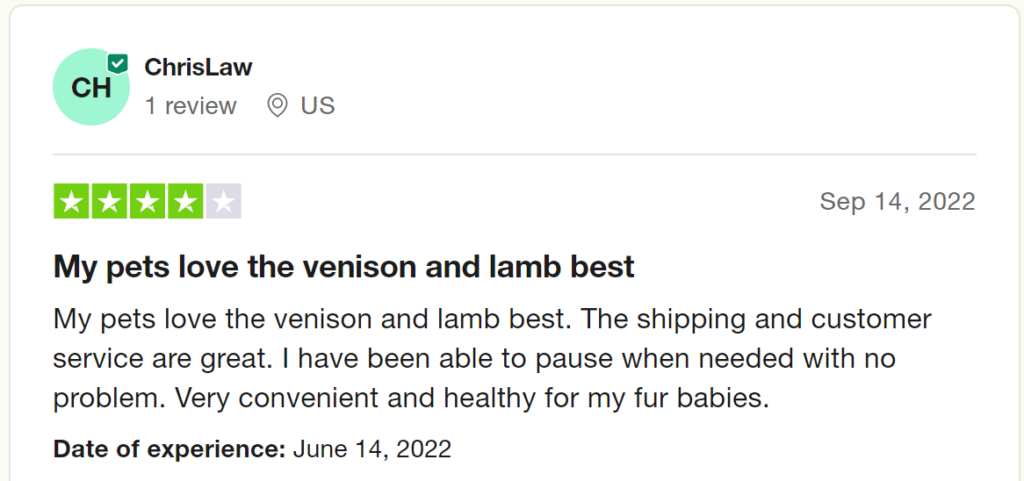Click "My pets love" at start of review body

pos(136,320)
